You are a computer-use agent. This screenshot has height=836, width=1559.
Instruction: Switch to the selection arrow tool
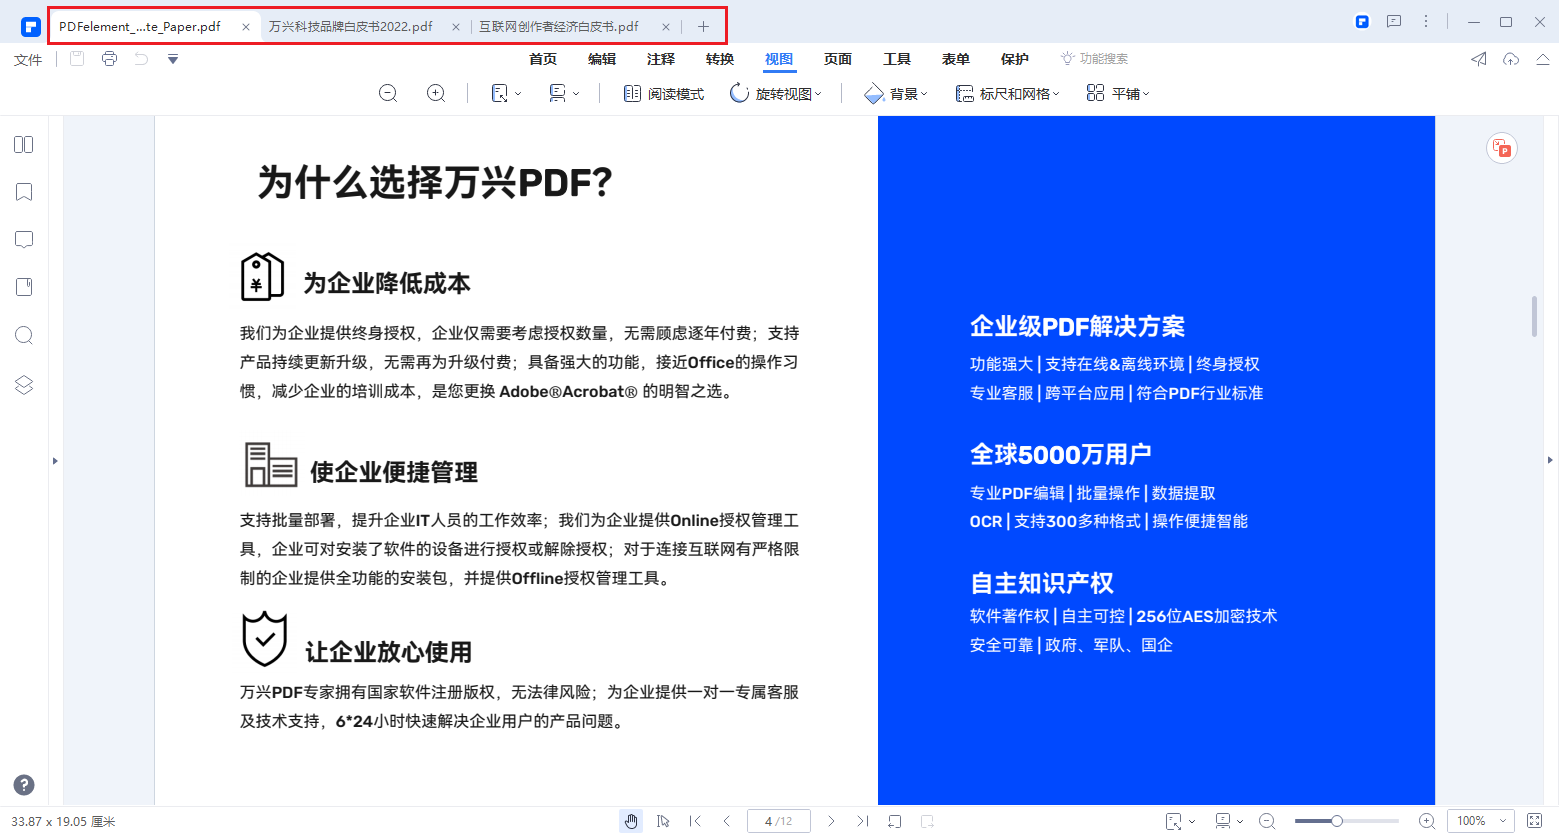[663, 820]
